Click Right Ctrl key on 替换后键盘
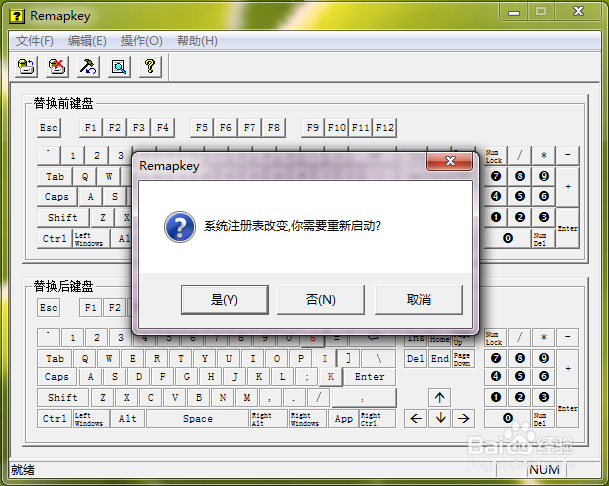The height and width of the screenshot is (486, 609). pos(378,419)
